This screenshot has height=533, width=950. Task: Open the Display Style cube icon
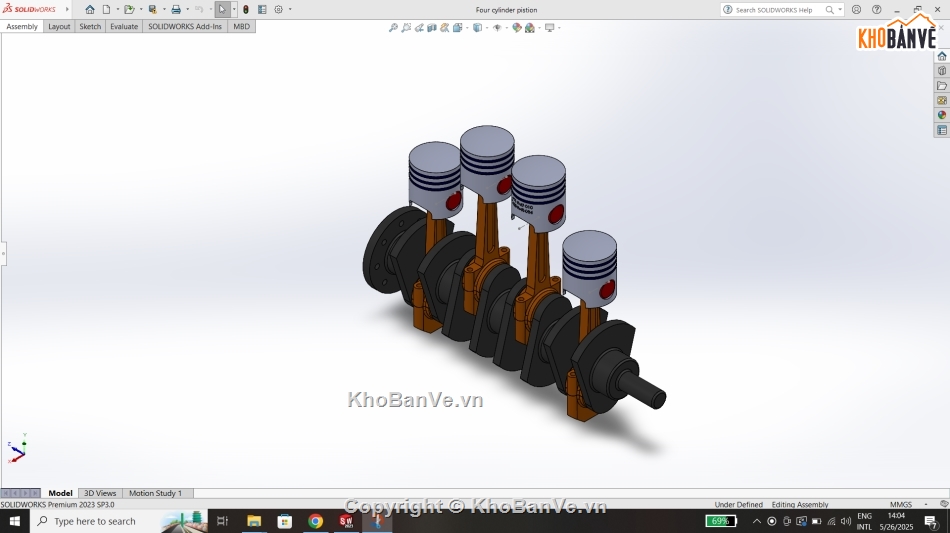pos(477,27)
